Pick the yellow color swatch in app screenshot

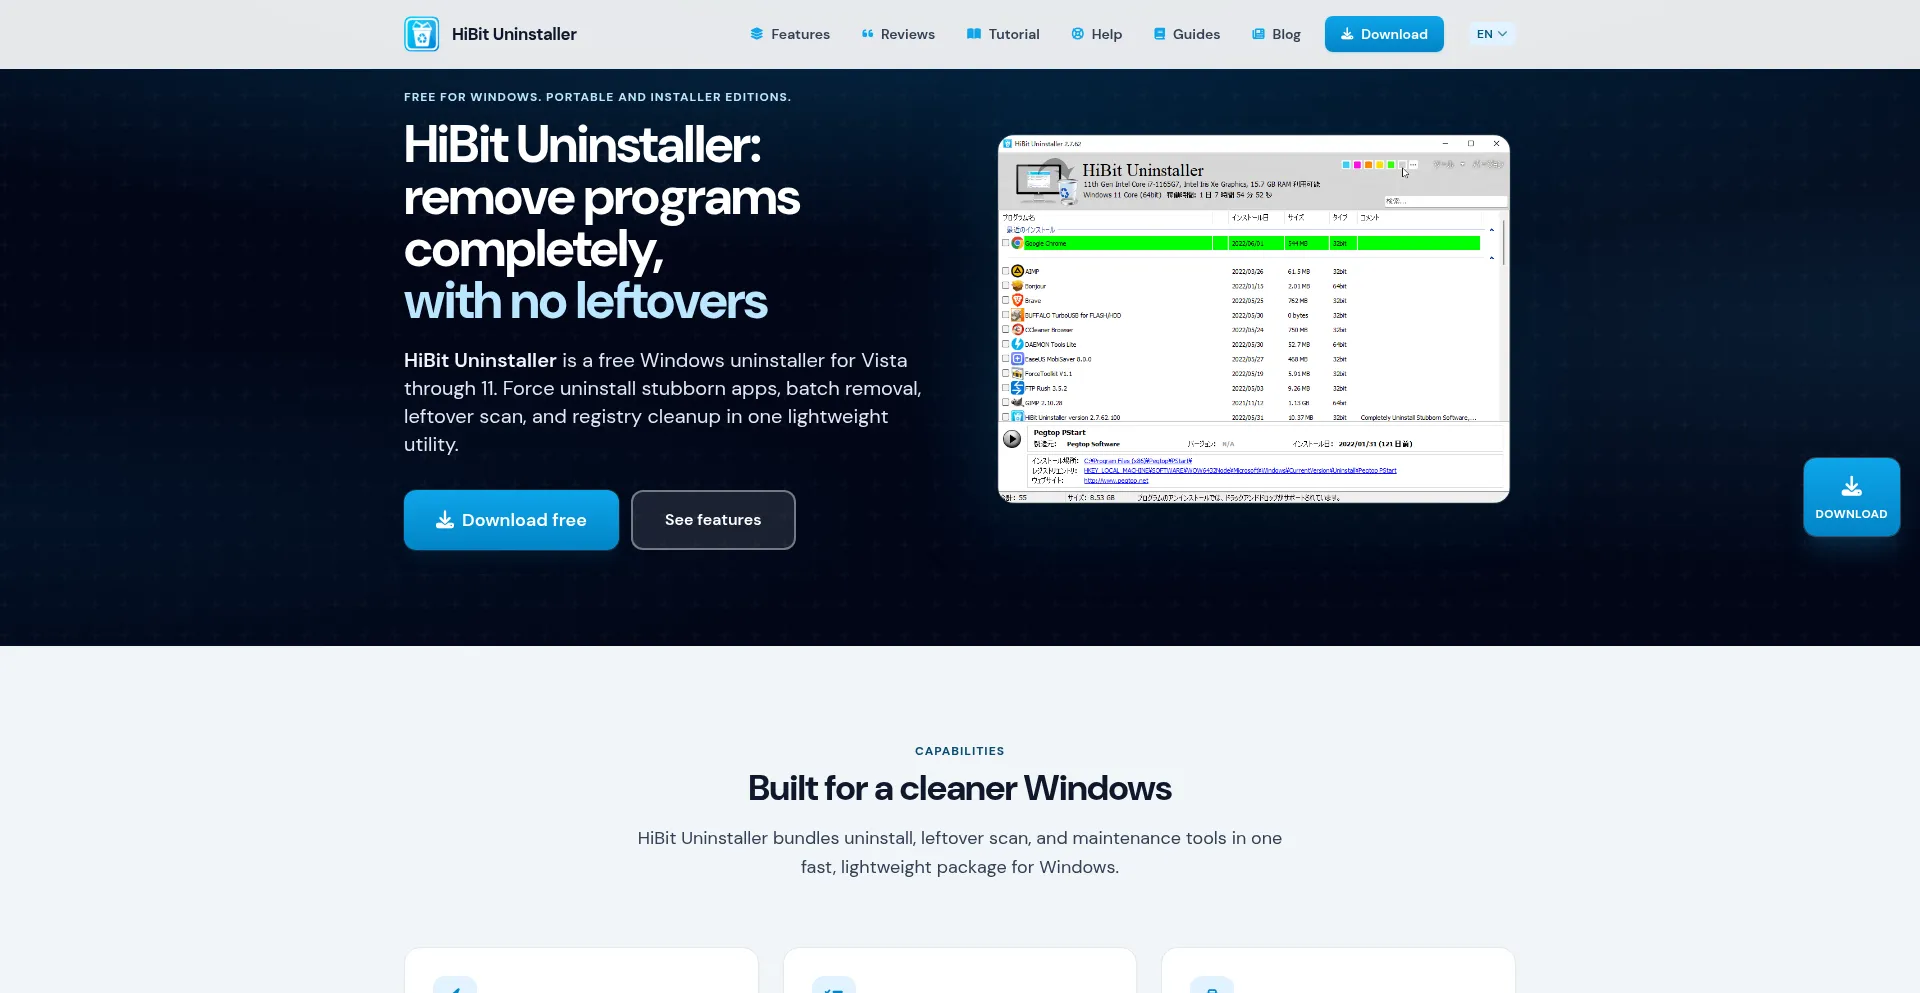[x=1379, y=165]
